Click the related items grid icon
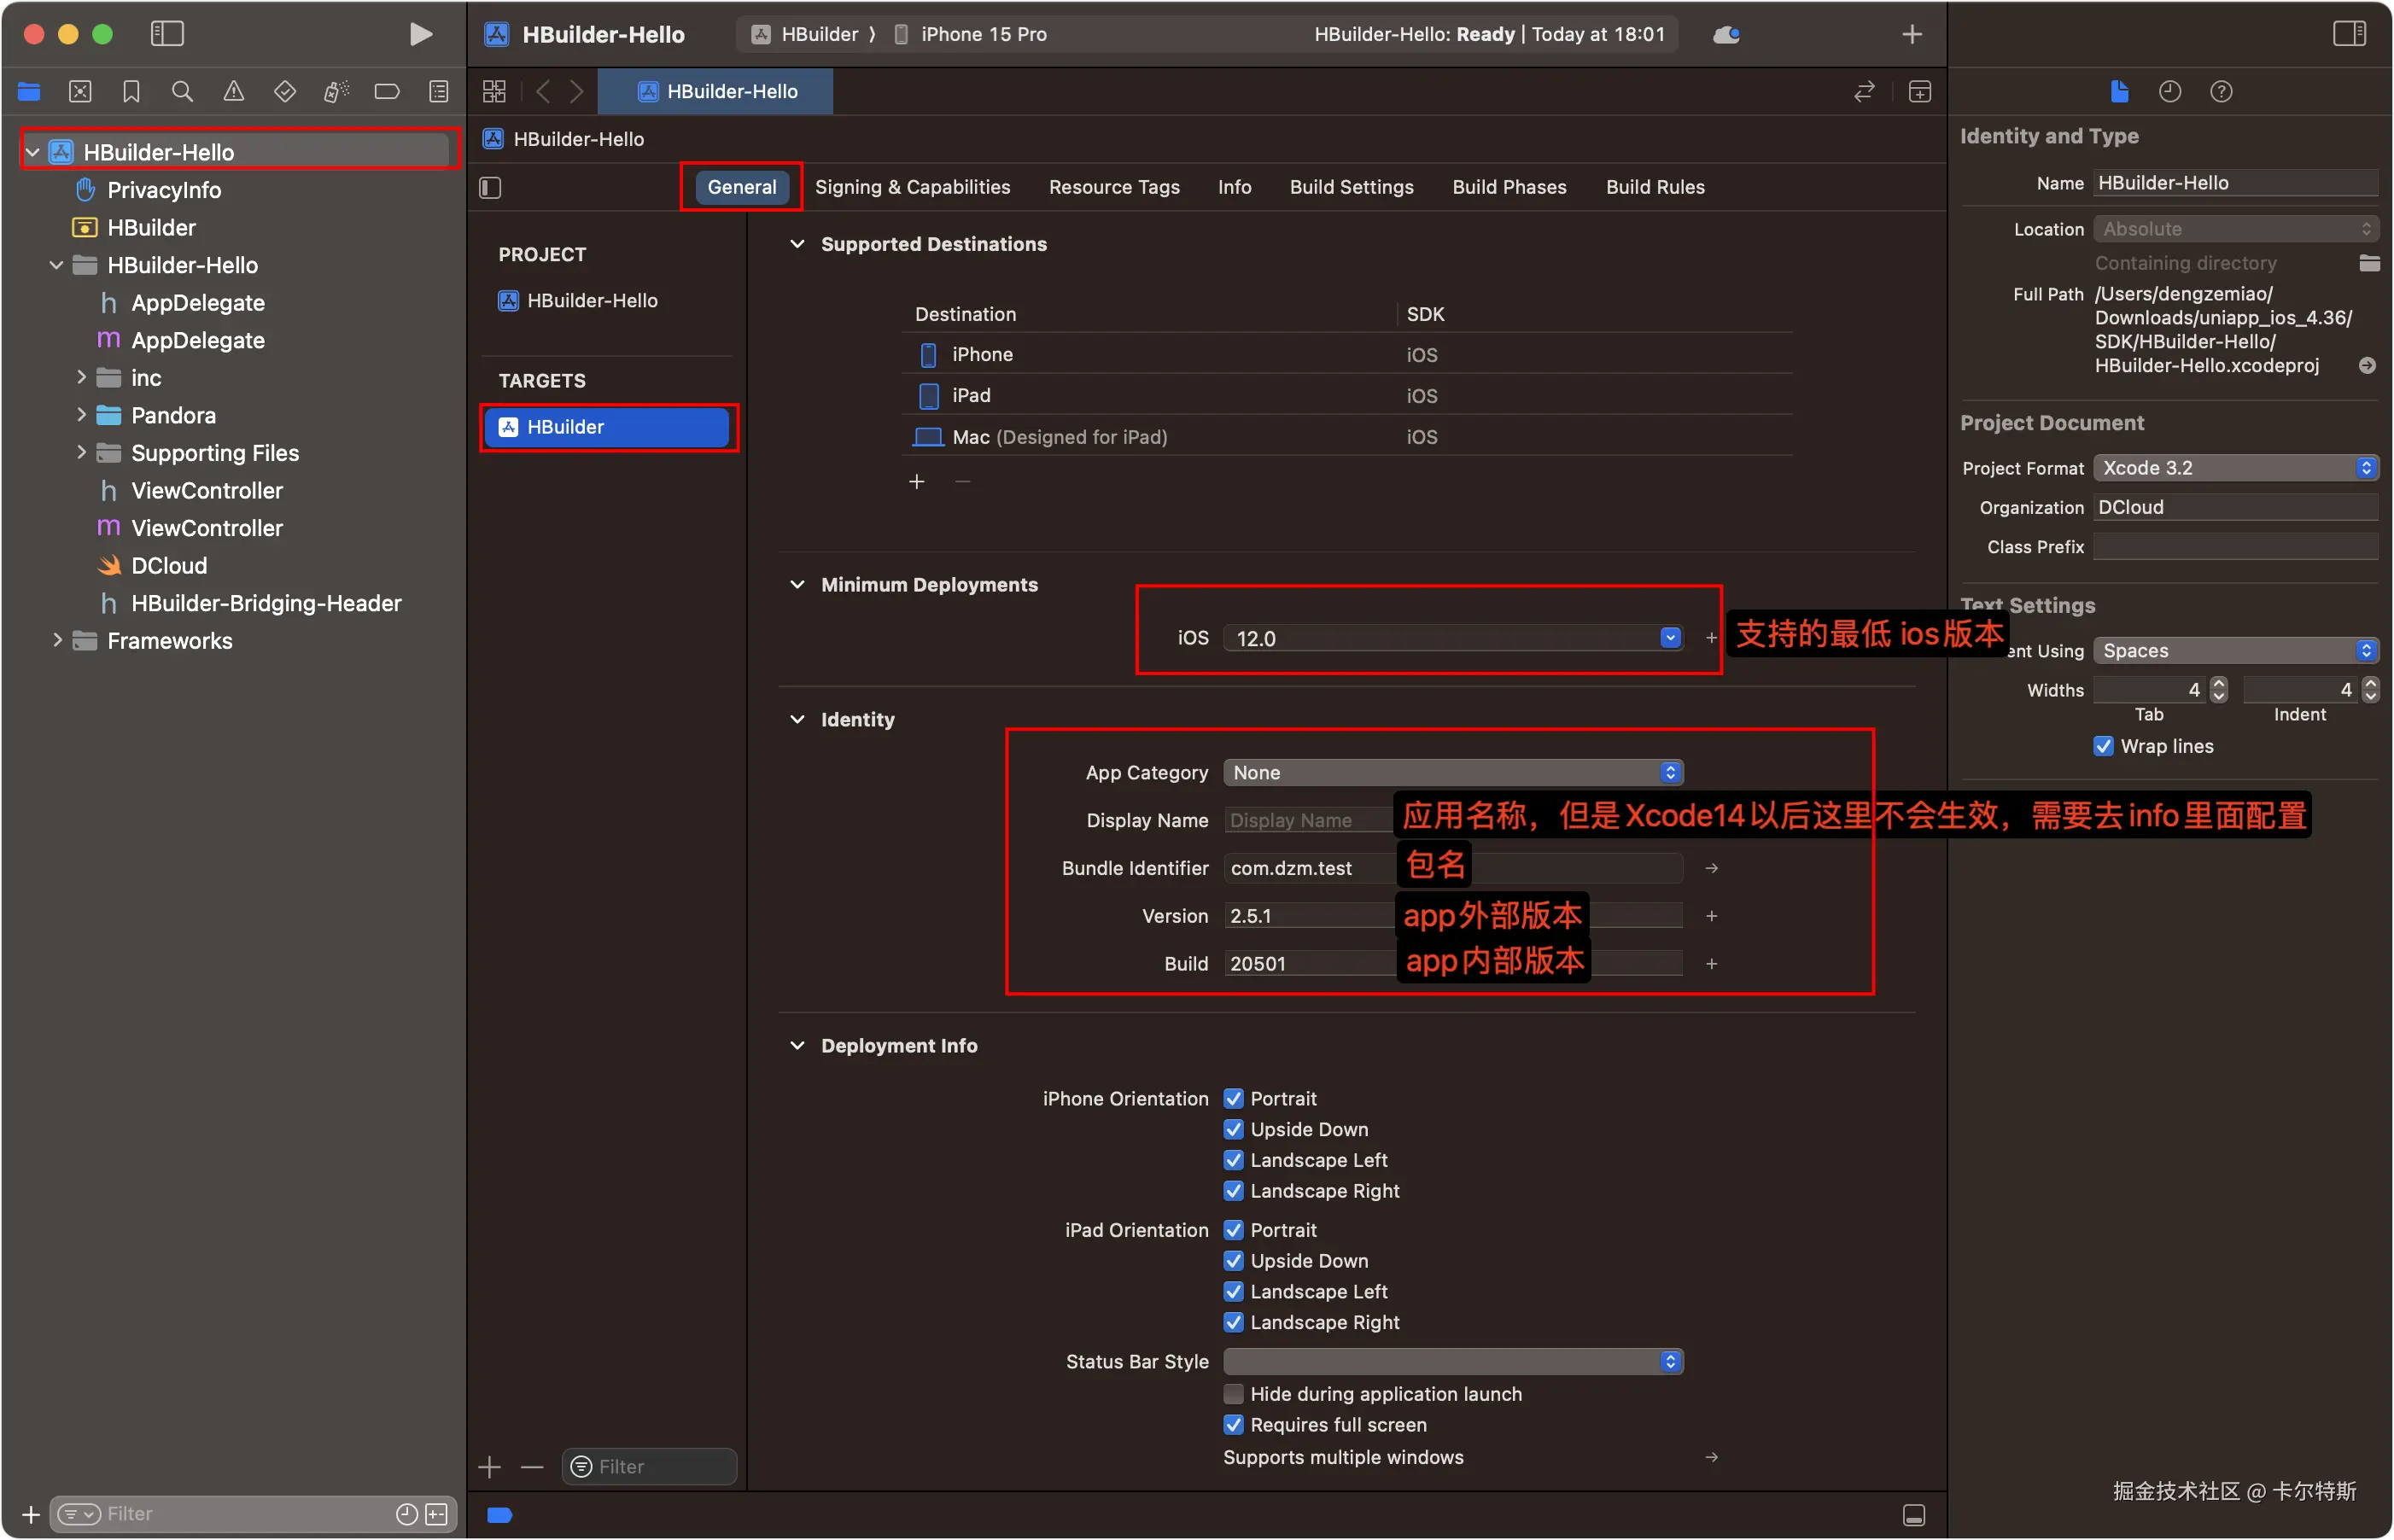 tap(494, 92)
